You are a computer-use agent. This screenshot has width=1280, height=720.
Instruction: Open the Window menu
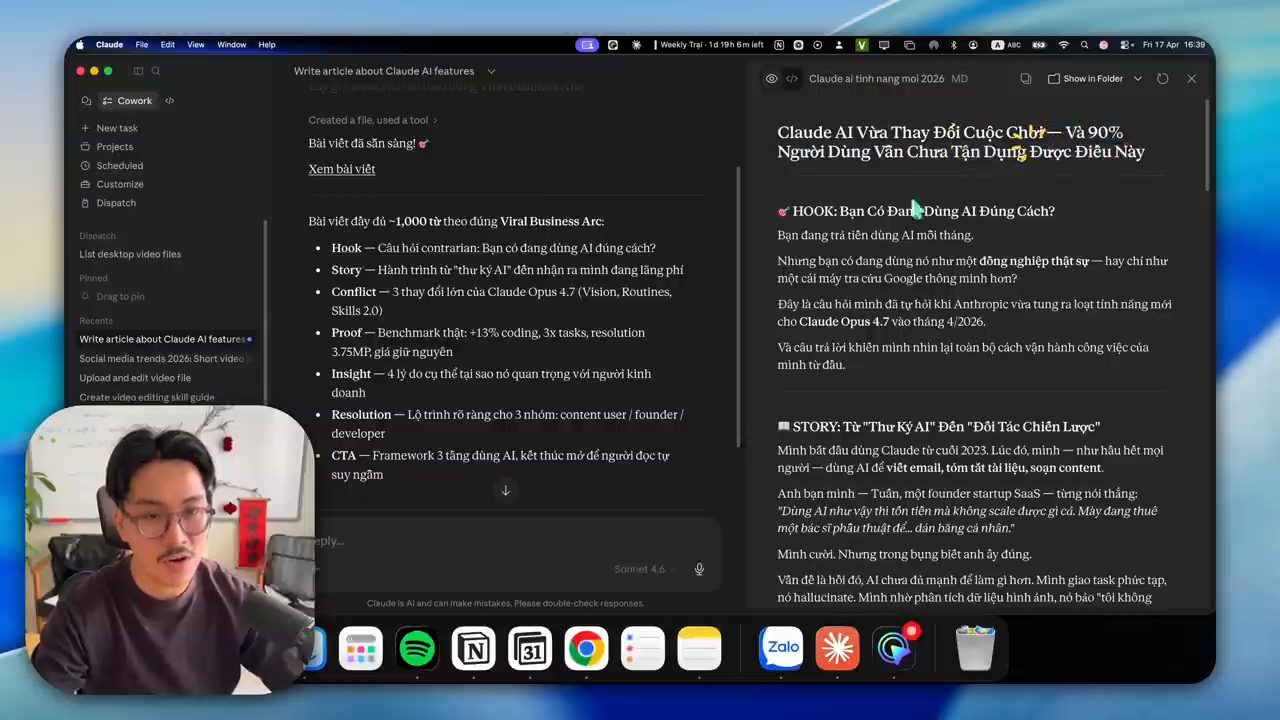tap(231, 45)
